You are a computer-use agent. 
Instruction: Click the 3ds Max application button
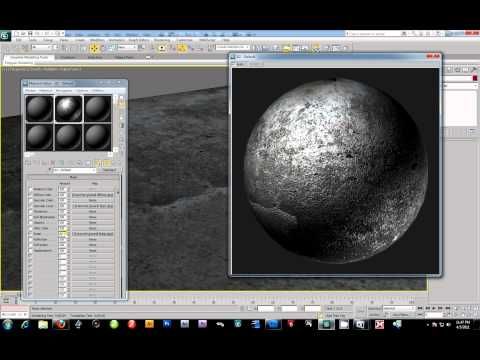pyautogui.click(x=5, y=36)
